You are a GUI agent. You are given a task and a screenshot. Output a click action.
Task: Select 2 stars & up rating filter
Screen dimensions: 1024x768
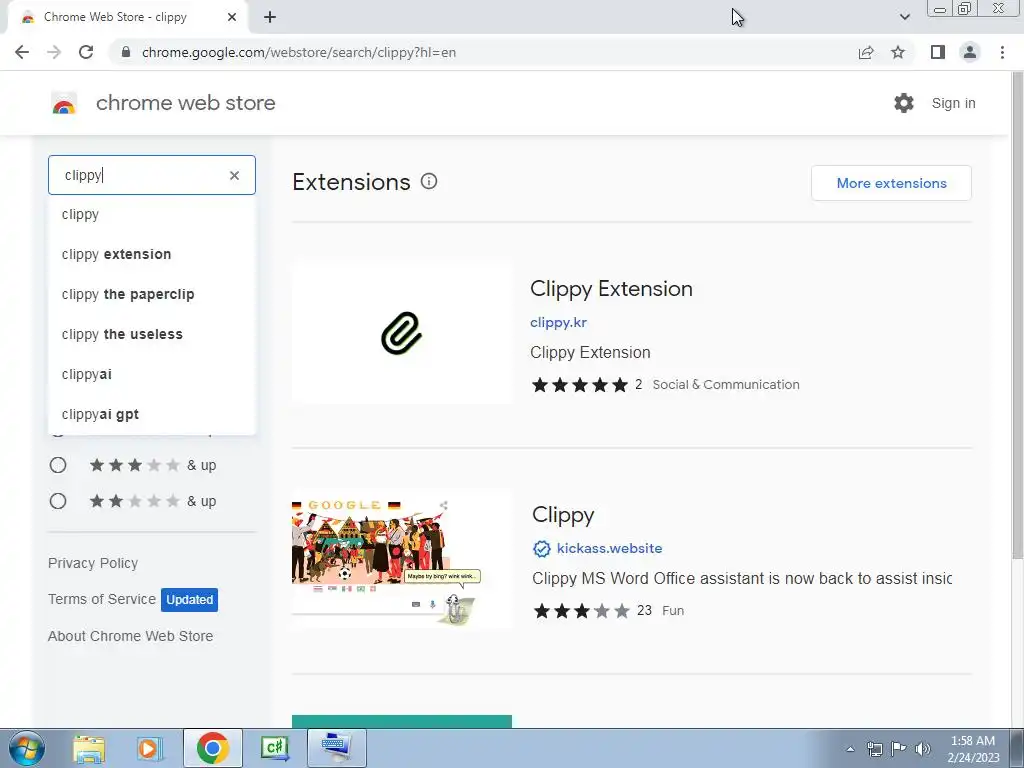click(x=58, y=501)
